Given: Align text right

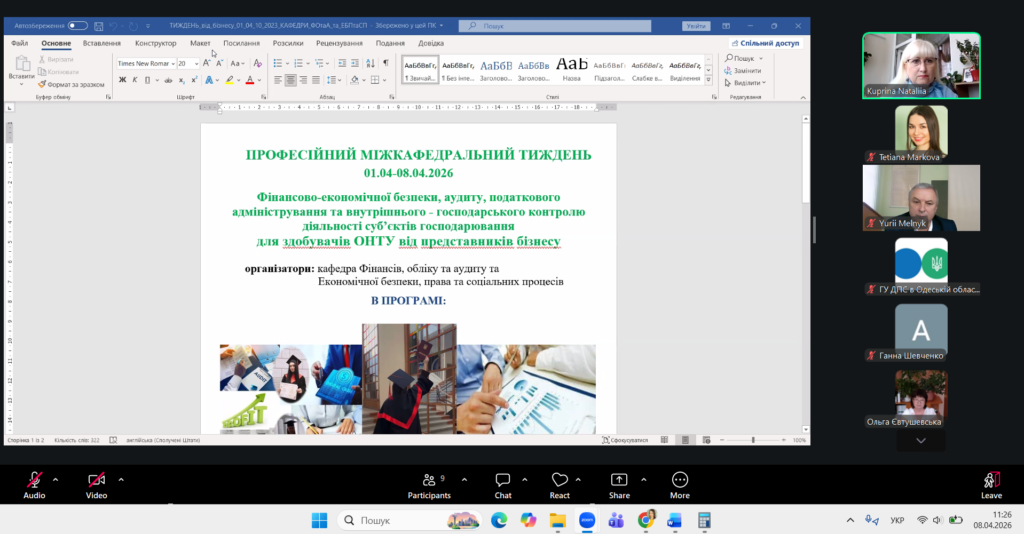Looking at the screenshot, I should [x=303, y=80].
